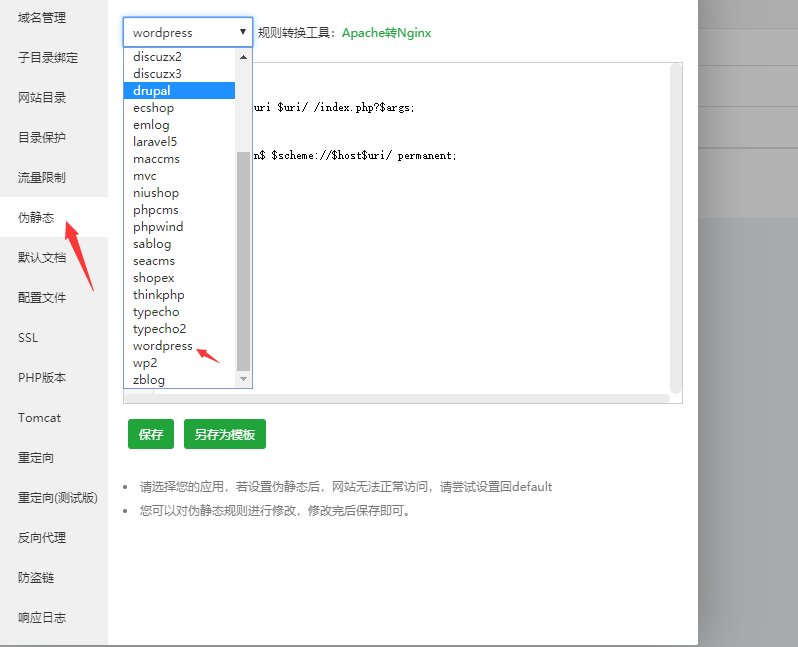This screenshot has height=647, width=798.
Task: Click the dropdown list scroll-up arrow
Action: pos(243,57)
